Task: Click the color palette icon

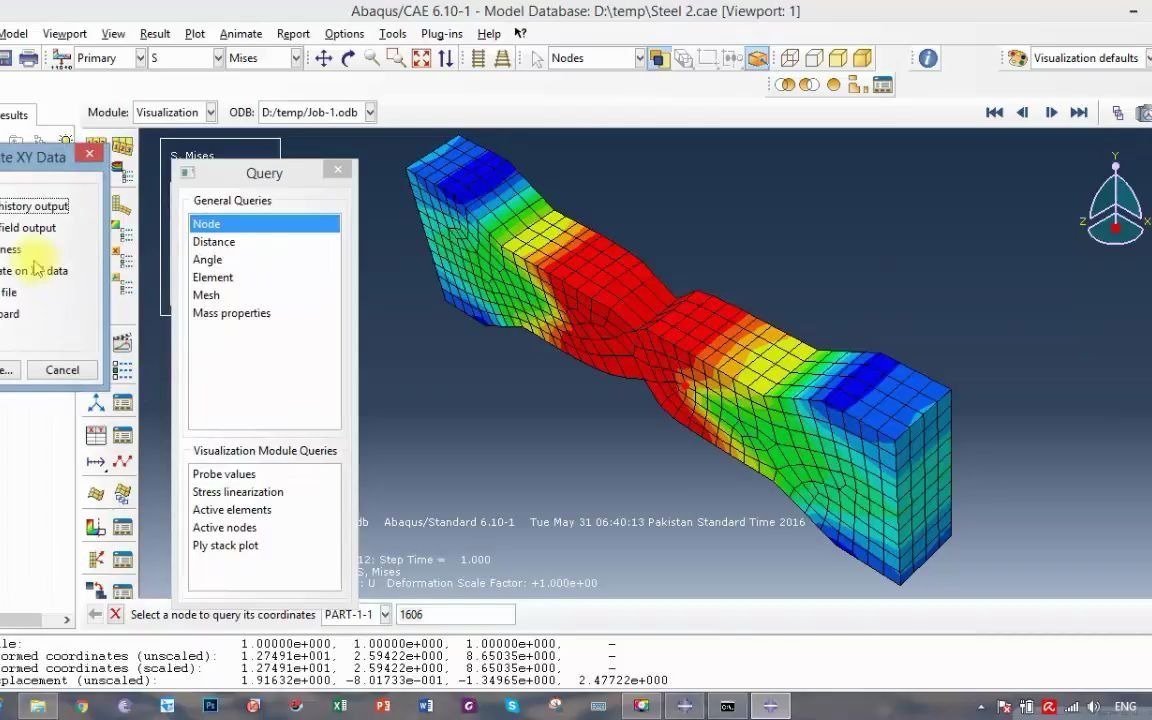Action: click(1017, 58)
